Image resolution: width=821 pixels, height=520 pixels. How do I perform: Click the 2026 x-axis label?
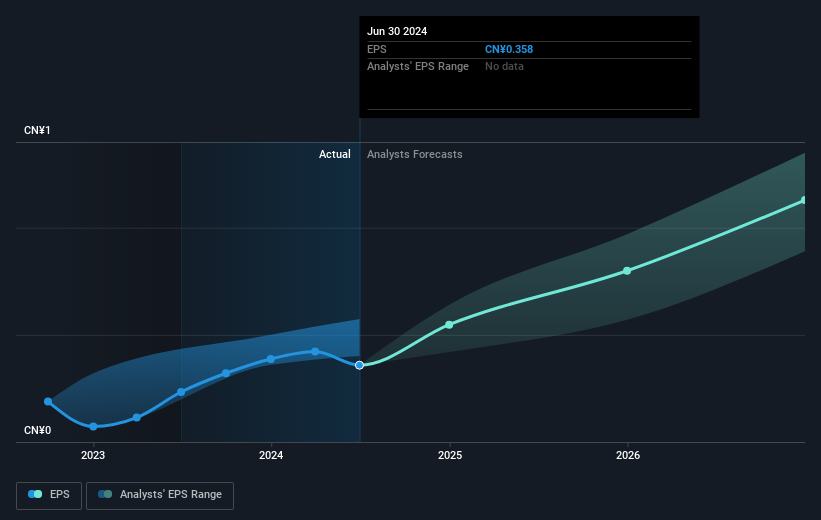628,455
